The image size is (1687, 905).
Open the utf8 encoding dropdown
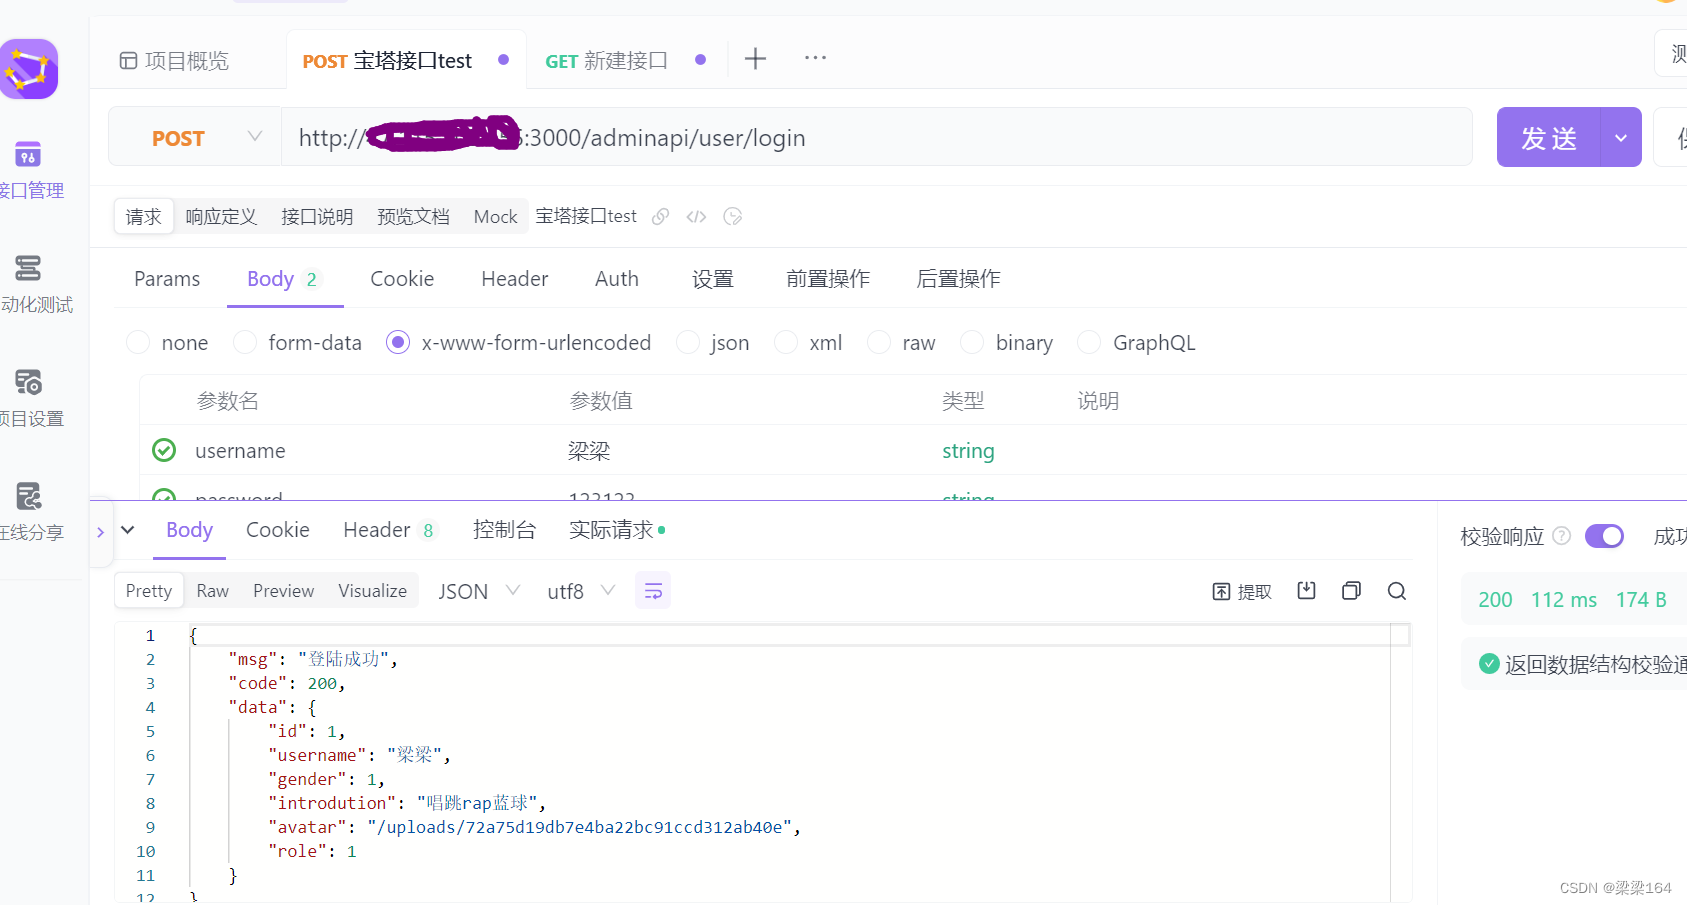[608, 590]
